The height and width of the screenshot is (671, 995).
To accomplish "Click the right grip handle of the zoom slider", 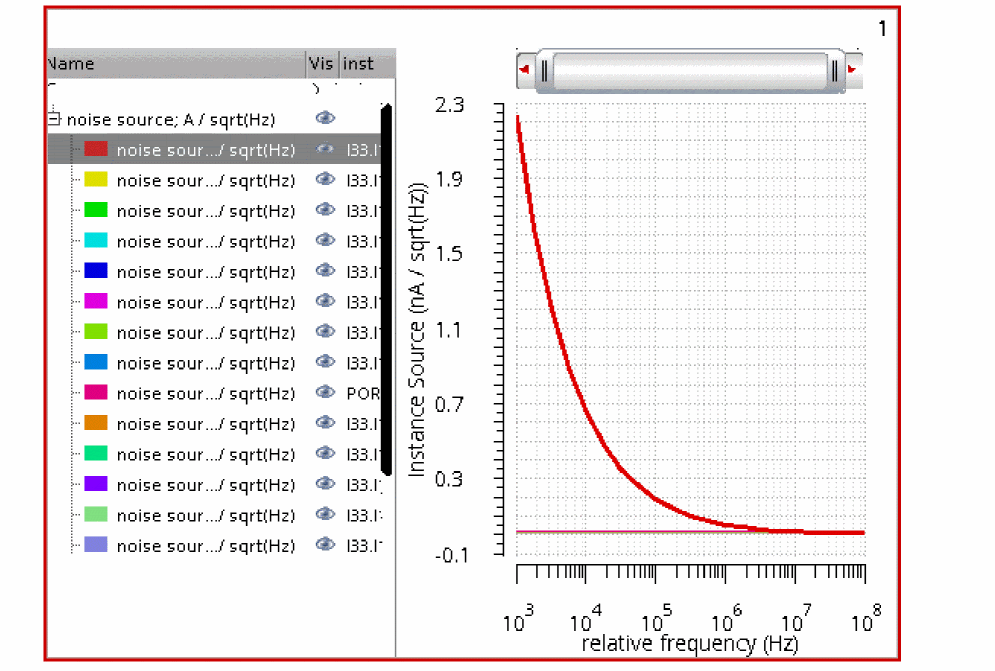I will 834,70.
